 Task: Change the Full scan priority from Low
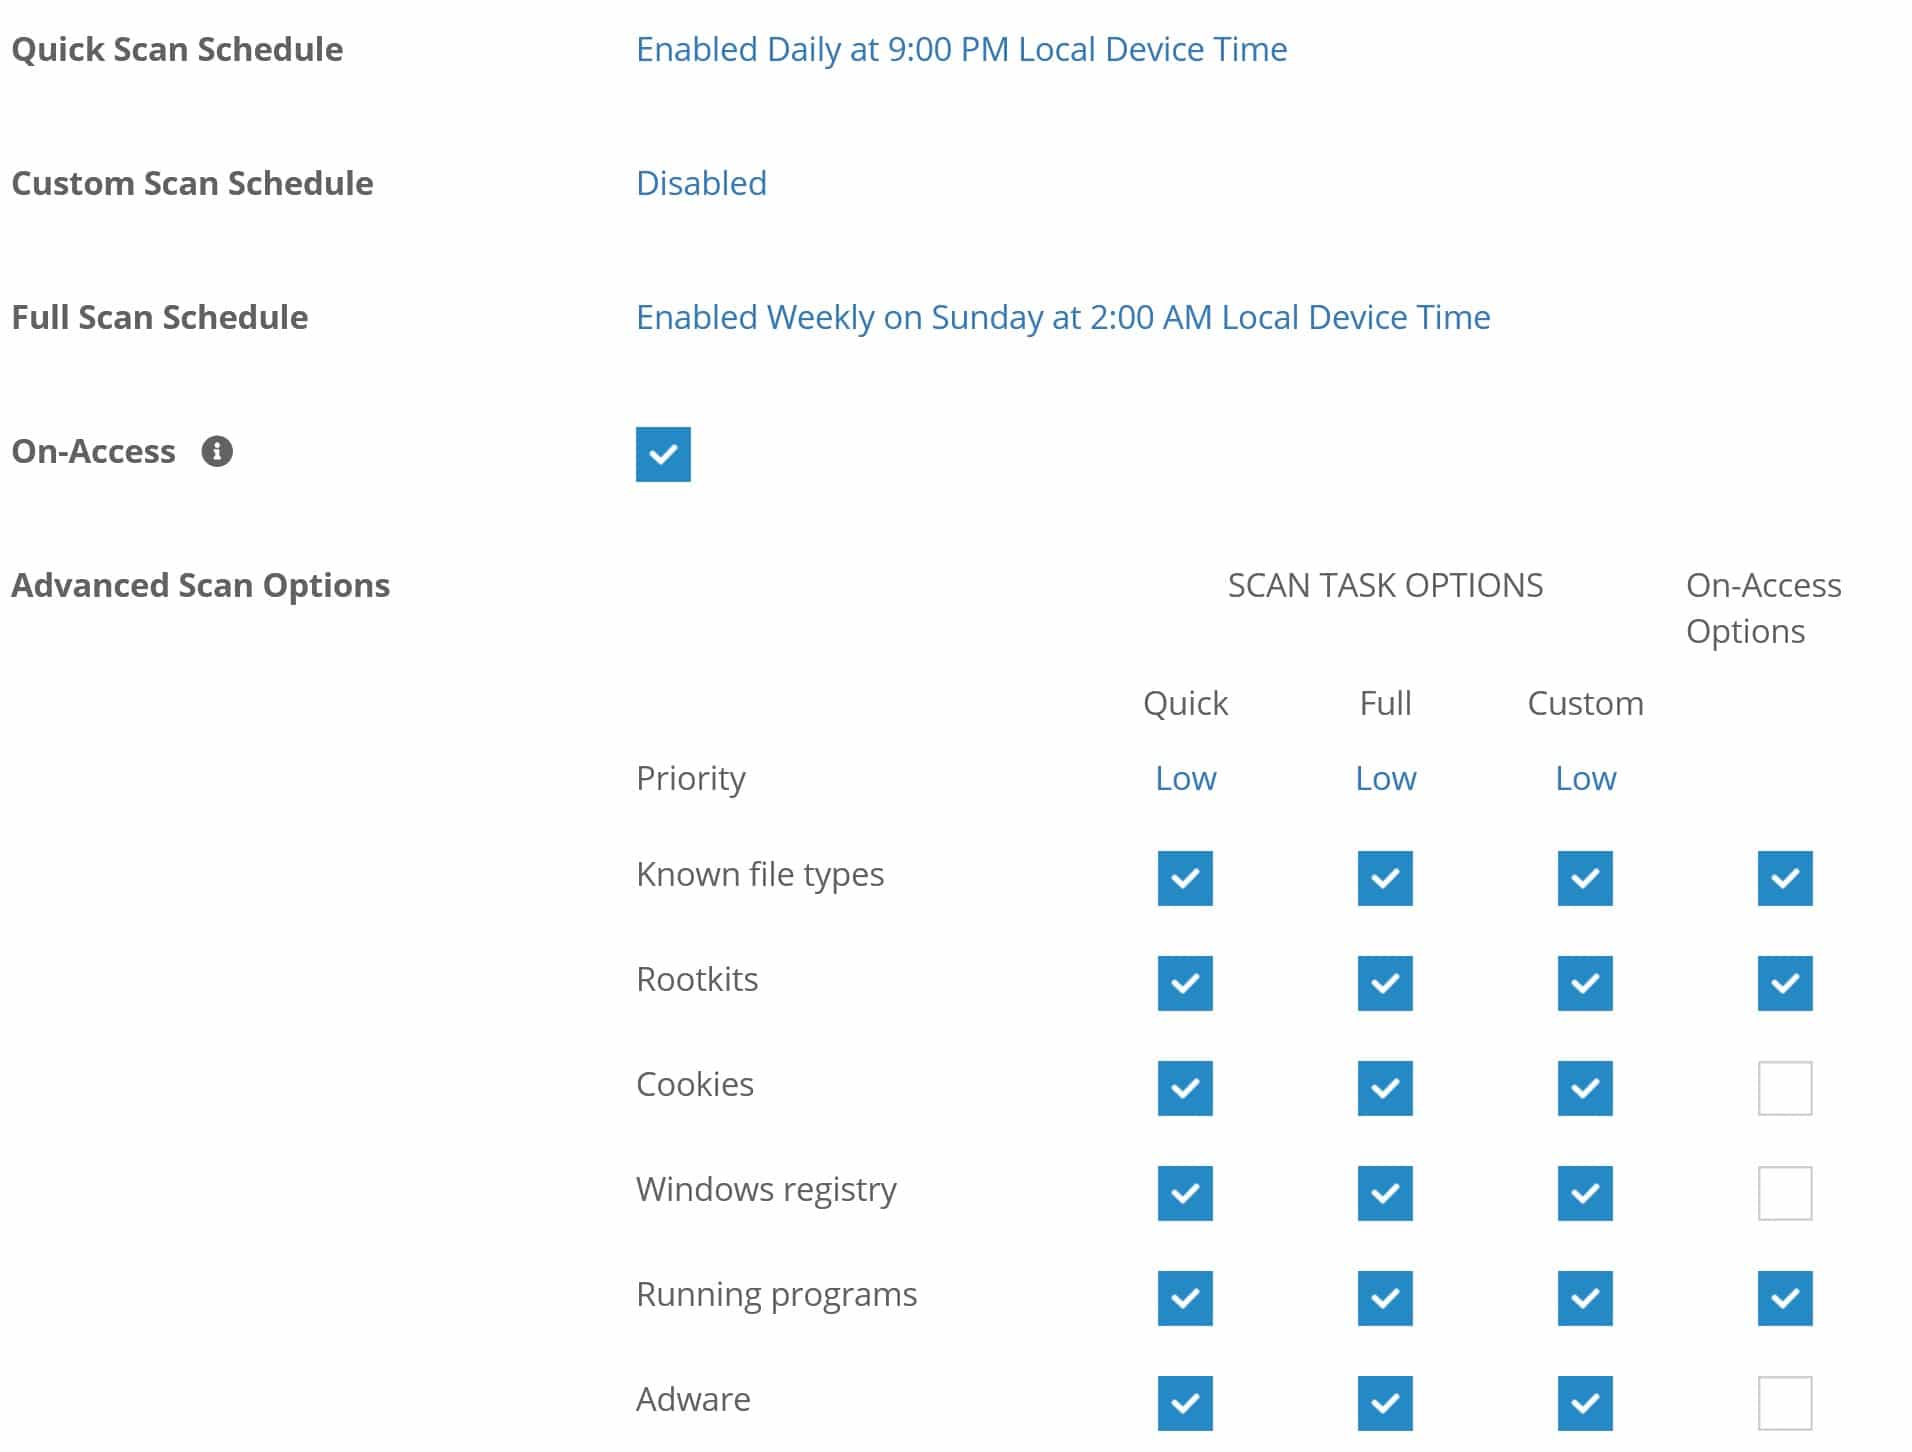tap(1386, 777)
